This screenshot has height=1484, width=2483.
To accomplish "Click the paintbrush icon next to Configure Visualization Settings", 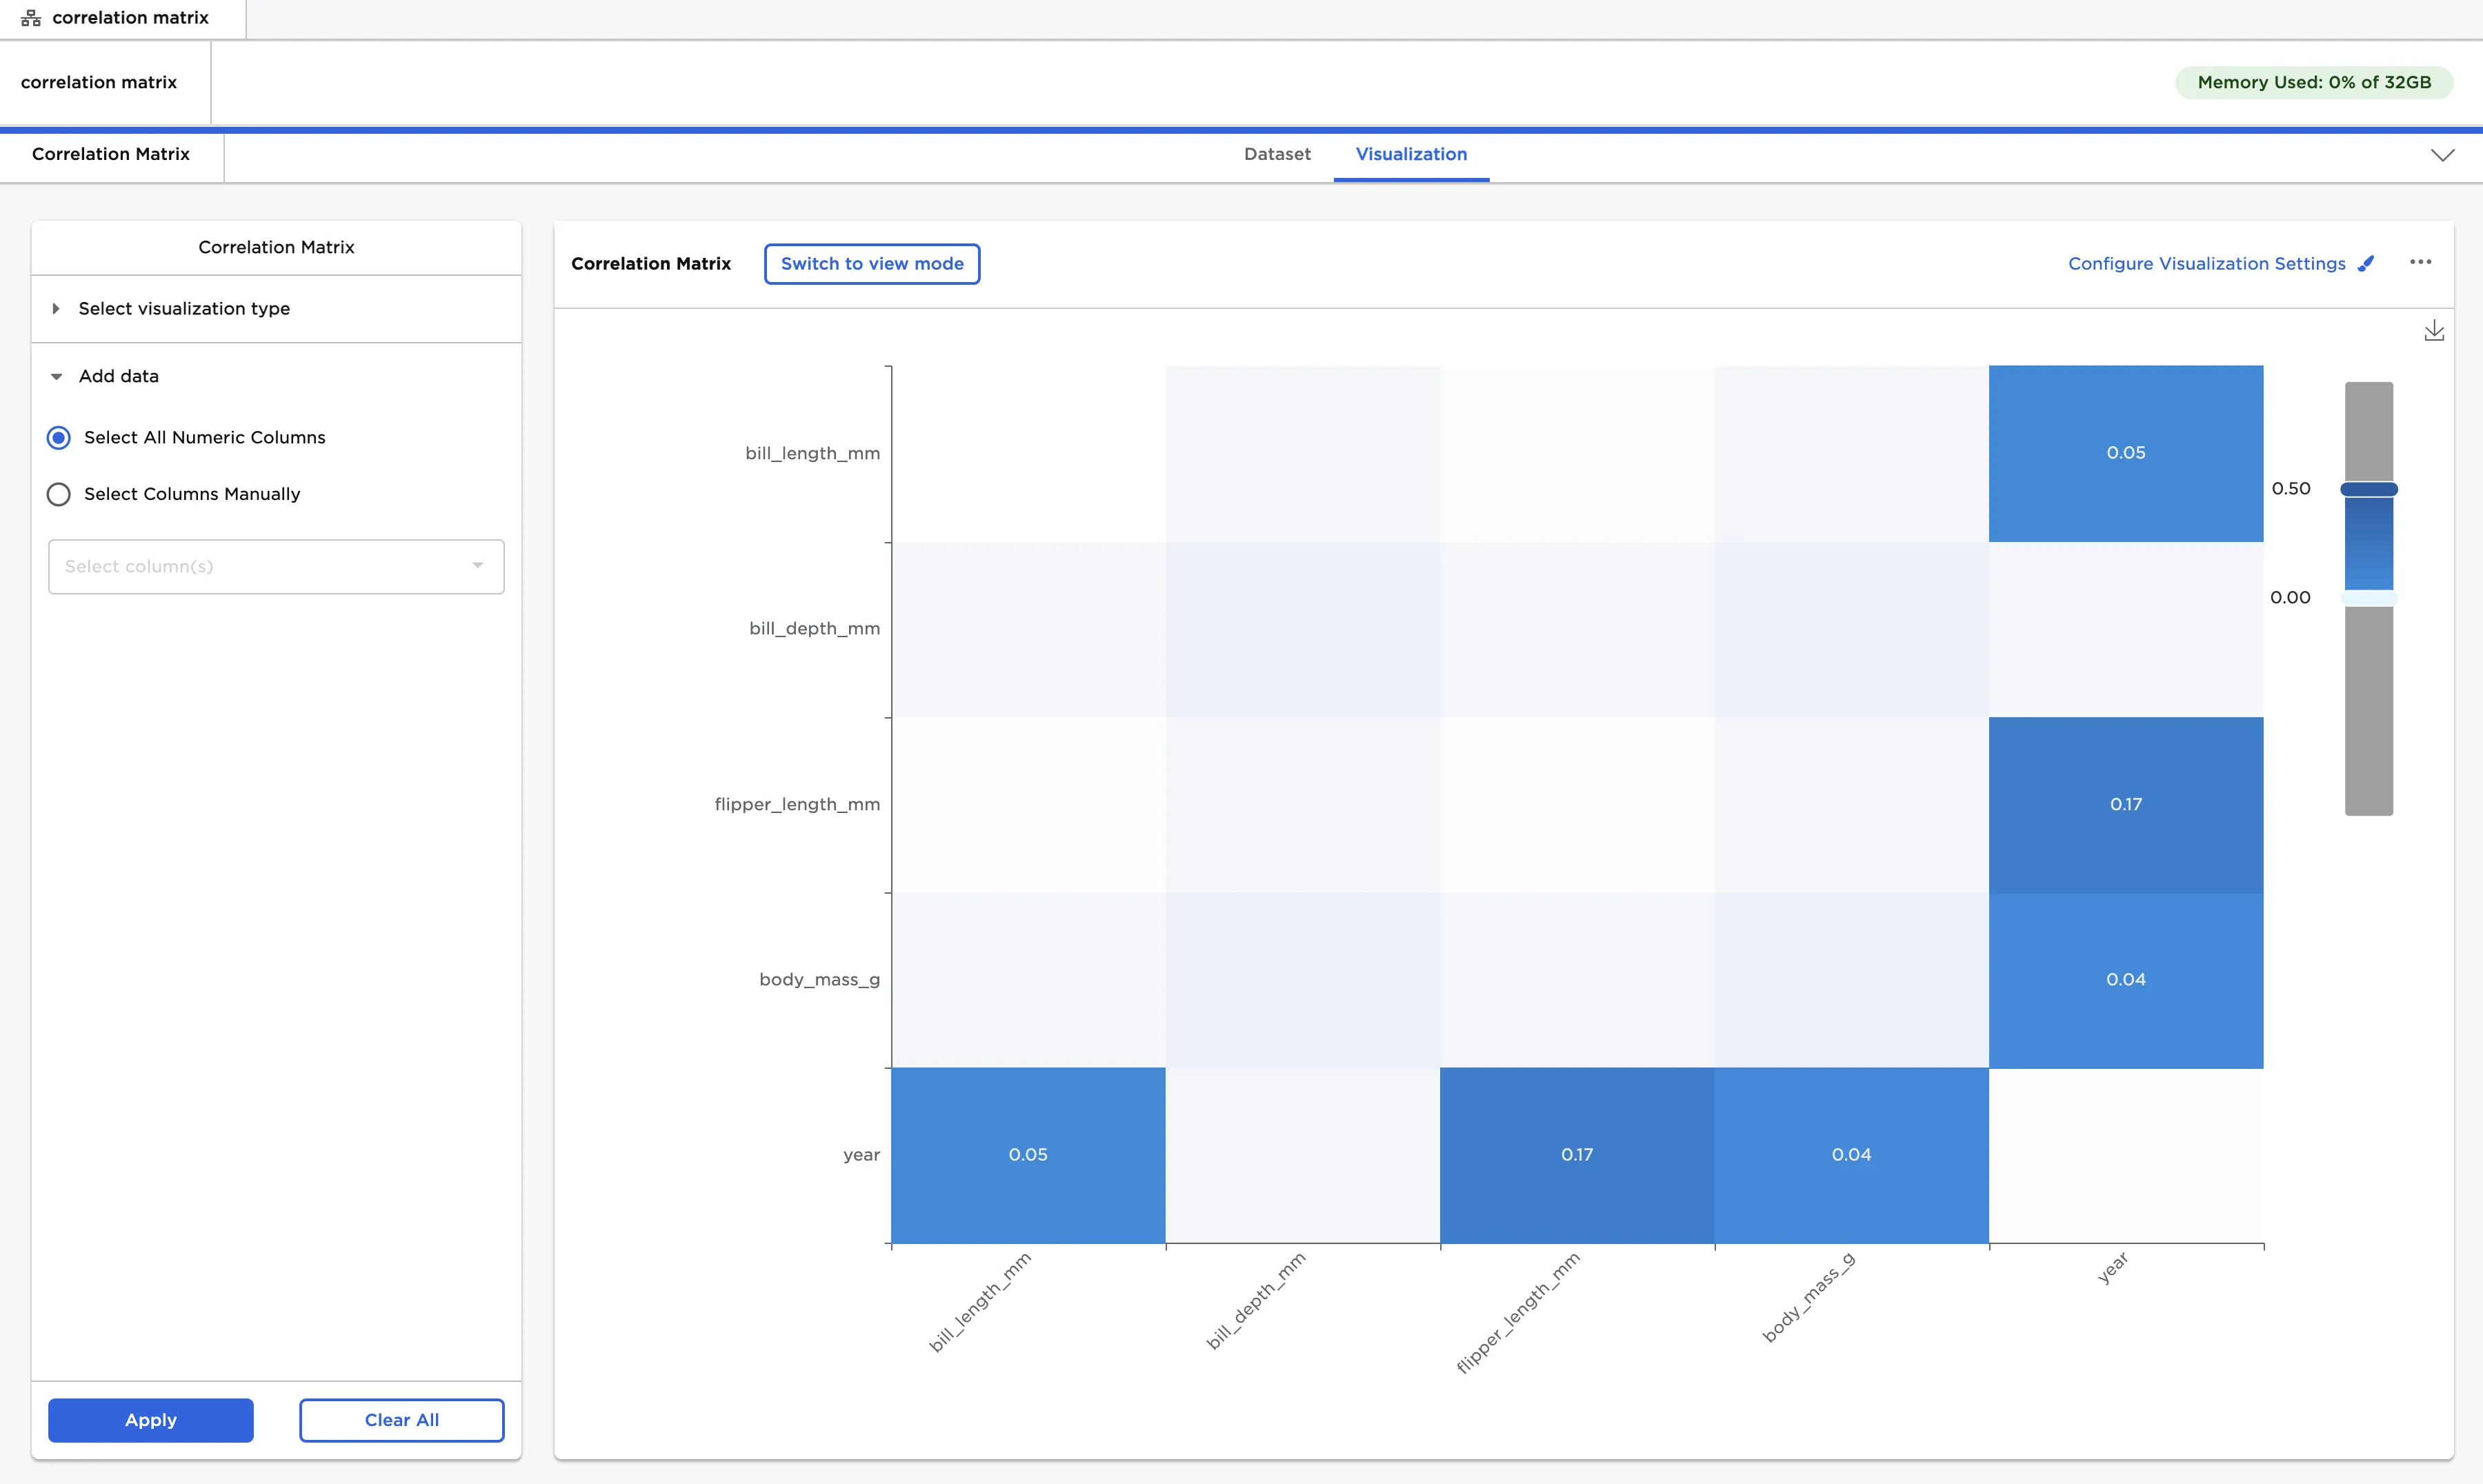I will click(2366, 263).
